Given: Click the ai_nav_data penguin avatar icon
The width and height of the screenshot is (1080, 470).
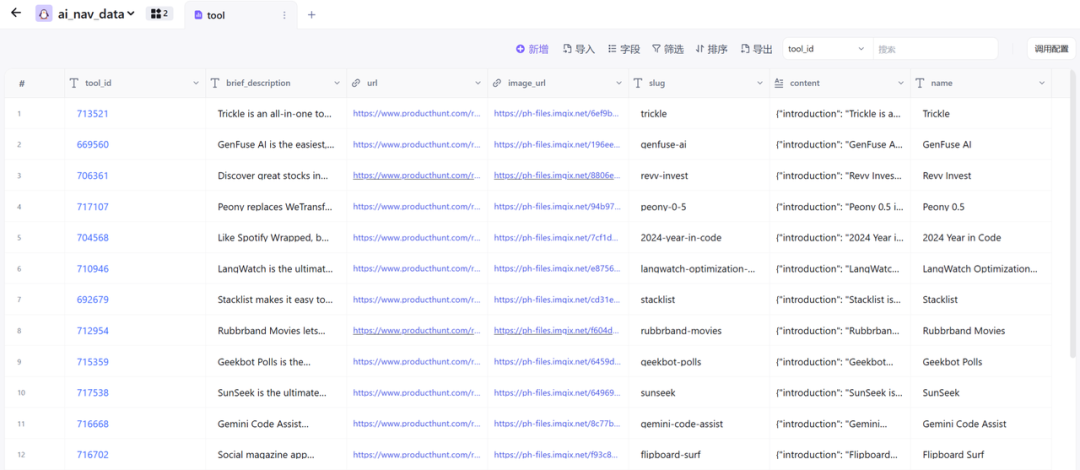Looking at the screenshot, I should coord(45,14).
